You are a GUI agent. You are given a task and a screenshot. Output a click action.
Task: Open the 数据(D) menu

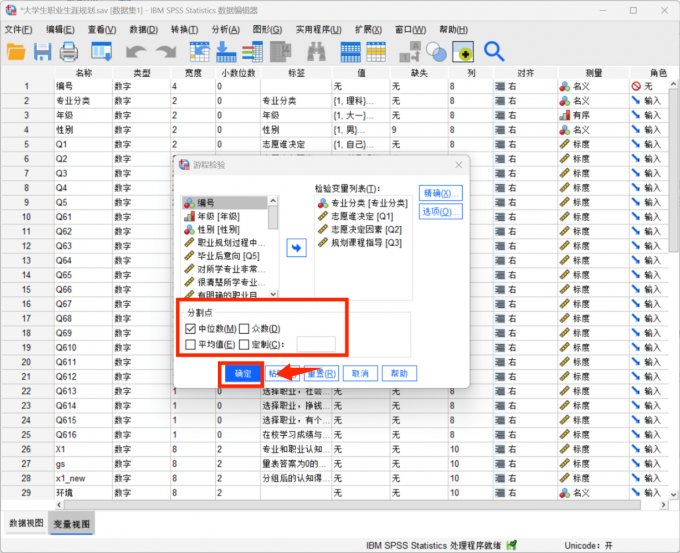(x=144, y=29)
